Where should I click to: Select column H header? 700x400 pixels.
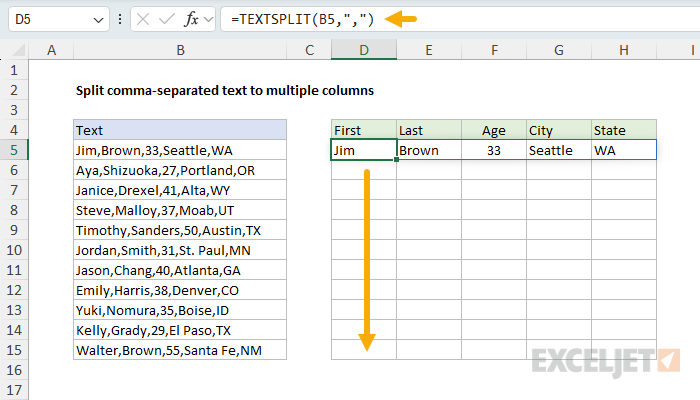click(623, 51)
